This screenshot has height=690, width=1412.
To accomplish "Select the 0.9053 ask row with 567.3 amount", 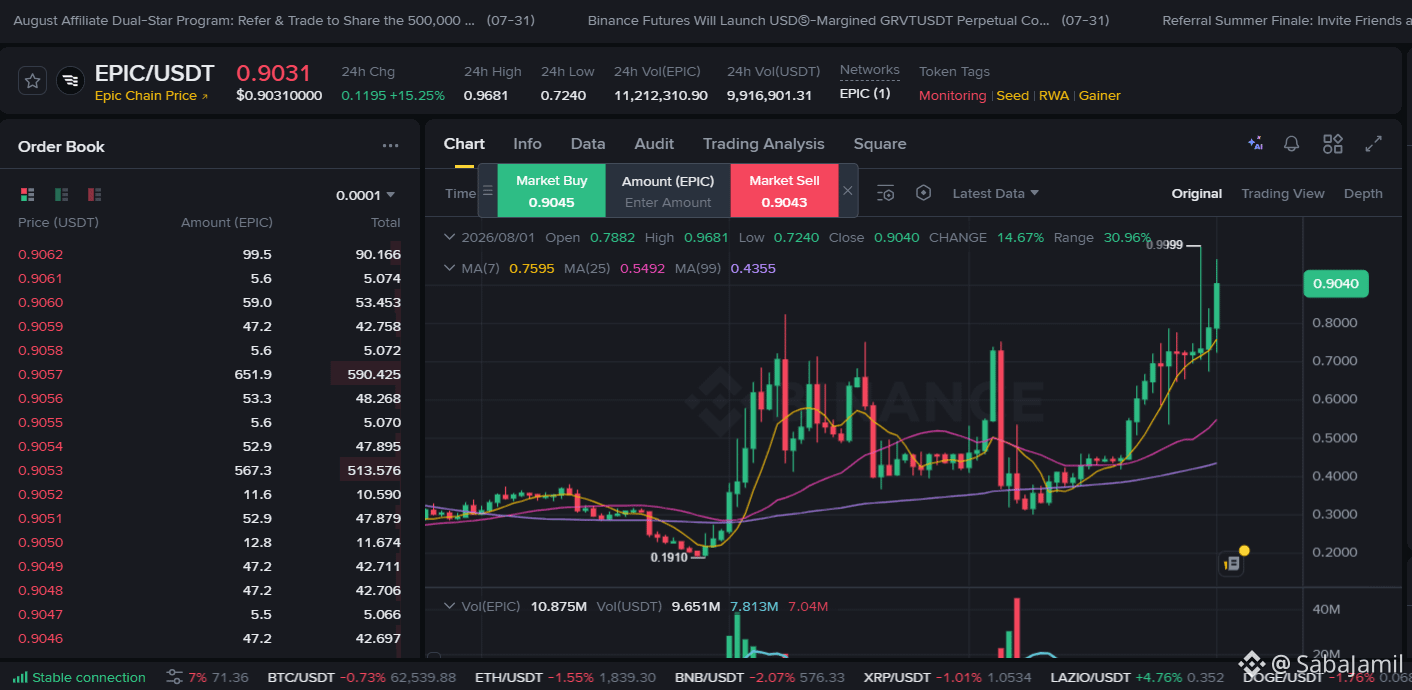I will click(x=209, y=470).
